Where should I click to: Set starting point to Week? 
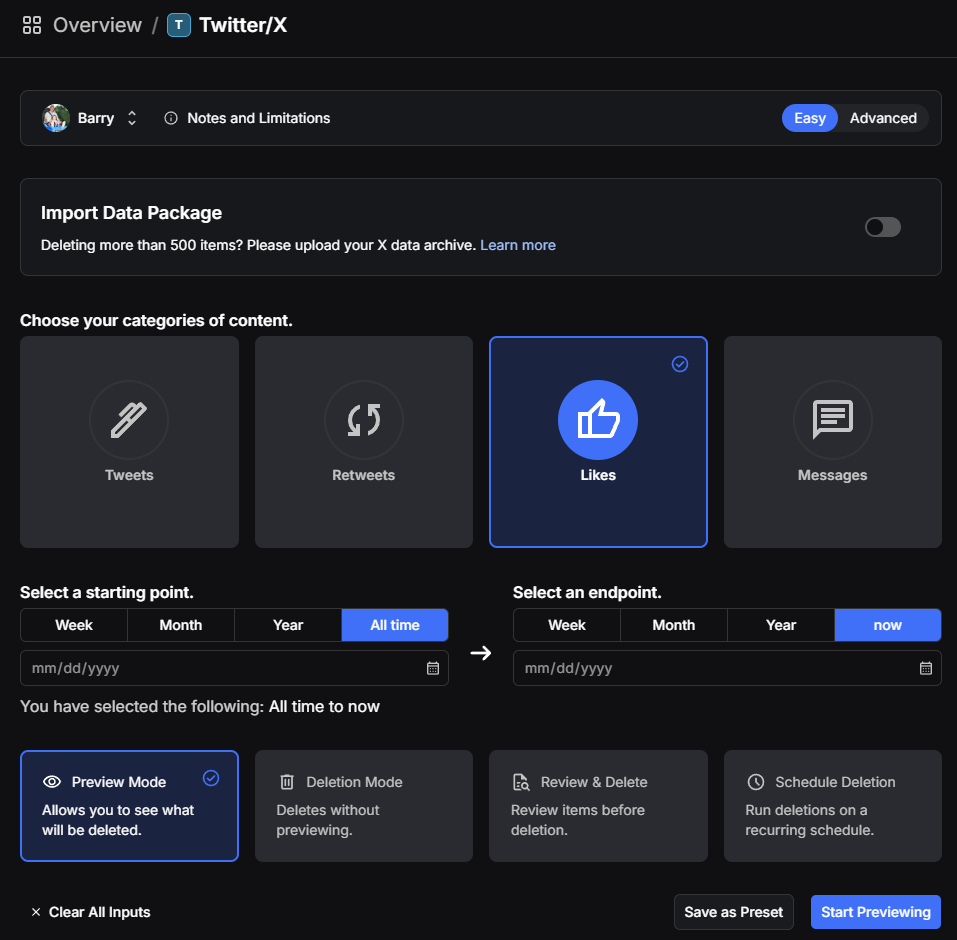click(74, 625)
